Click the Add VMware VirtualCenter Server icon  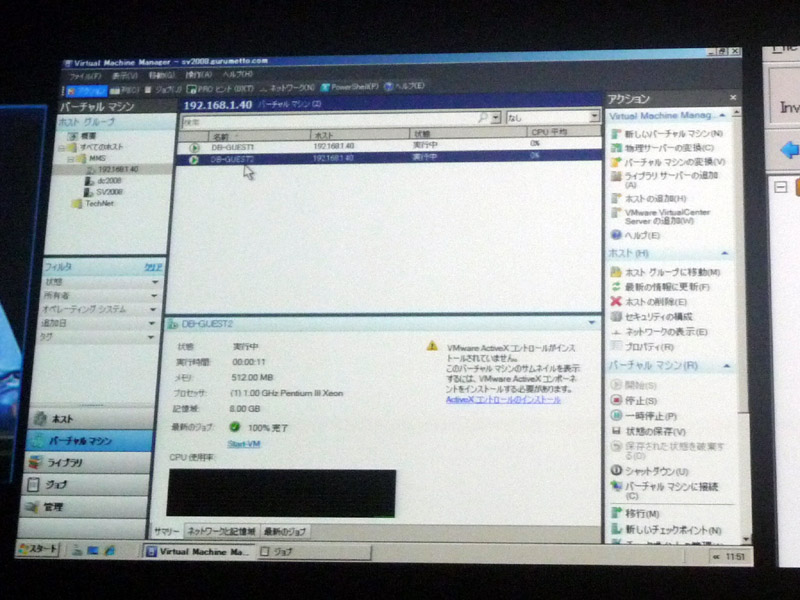[x=616, y=213]
